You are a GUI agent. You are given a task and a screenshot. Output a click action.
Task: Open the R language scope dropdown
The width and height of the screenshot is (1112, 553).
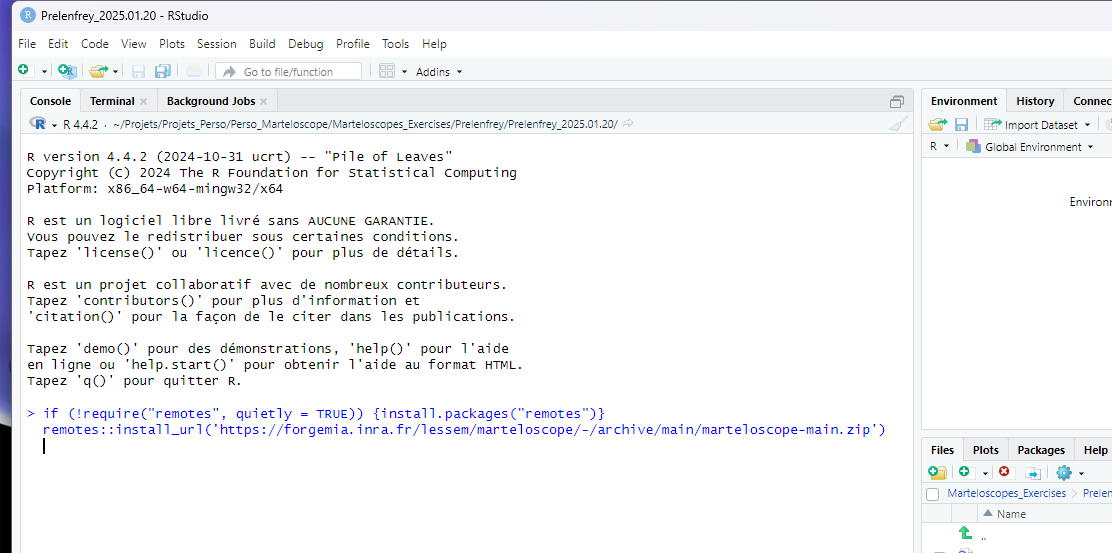click(939, 147)
